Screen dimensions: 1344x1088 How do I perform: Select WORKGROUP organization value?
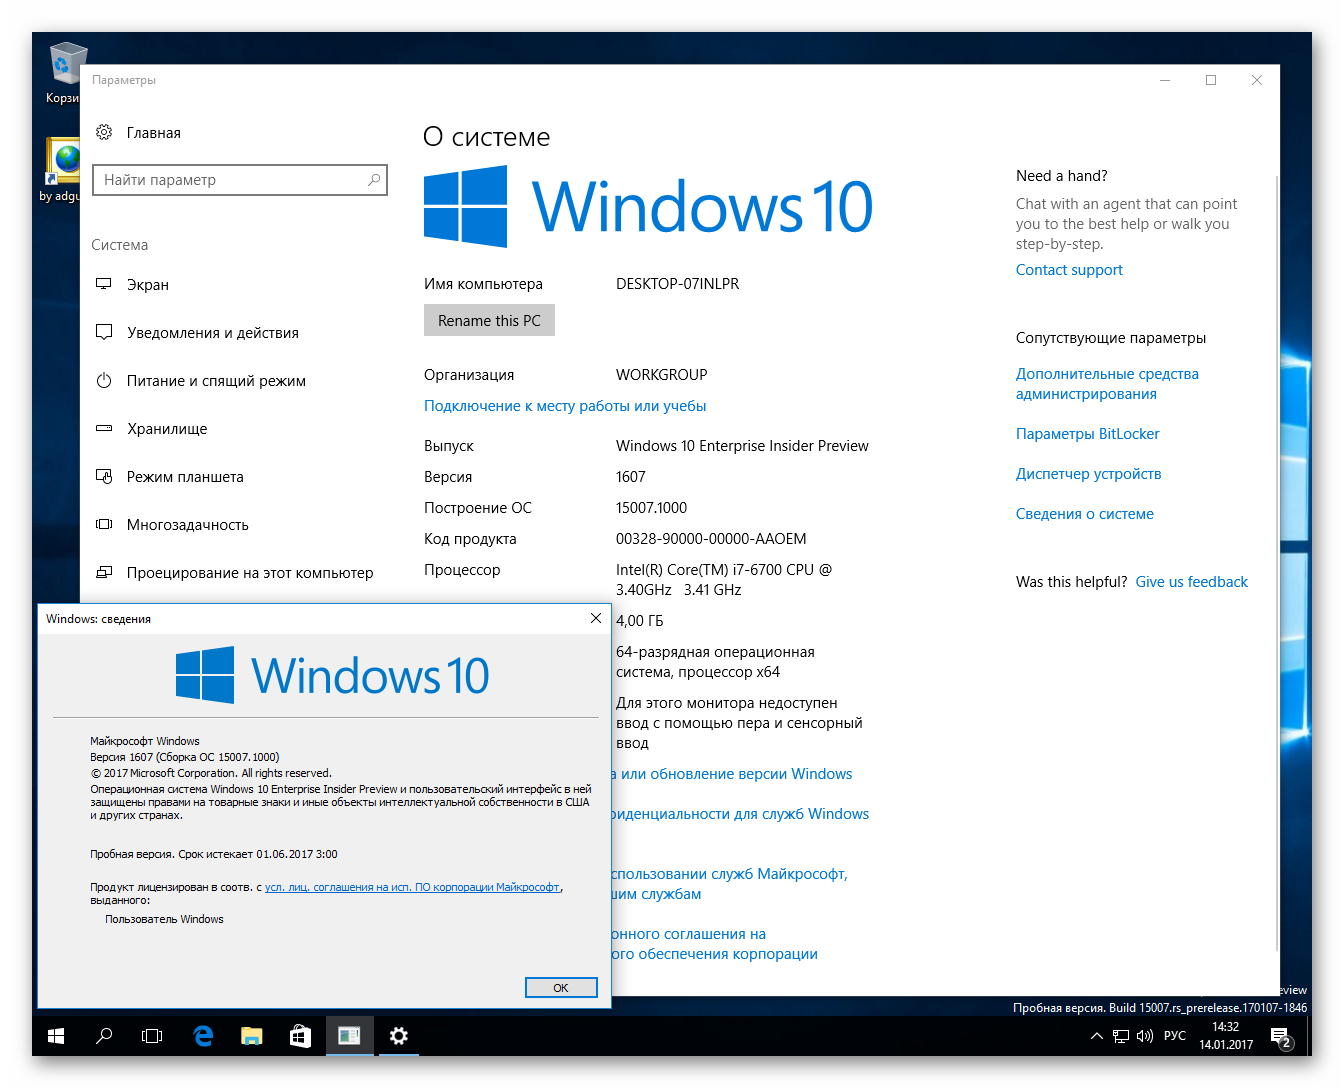661,375
